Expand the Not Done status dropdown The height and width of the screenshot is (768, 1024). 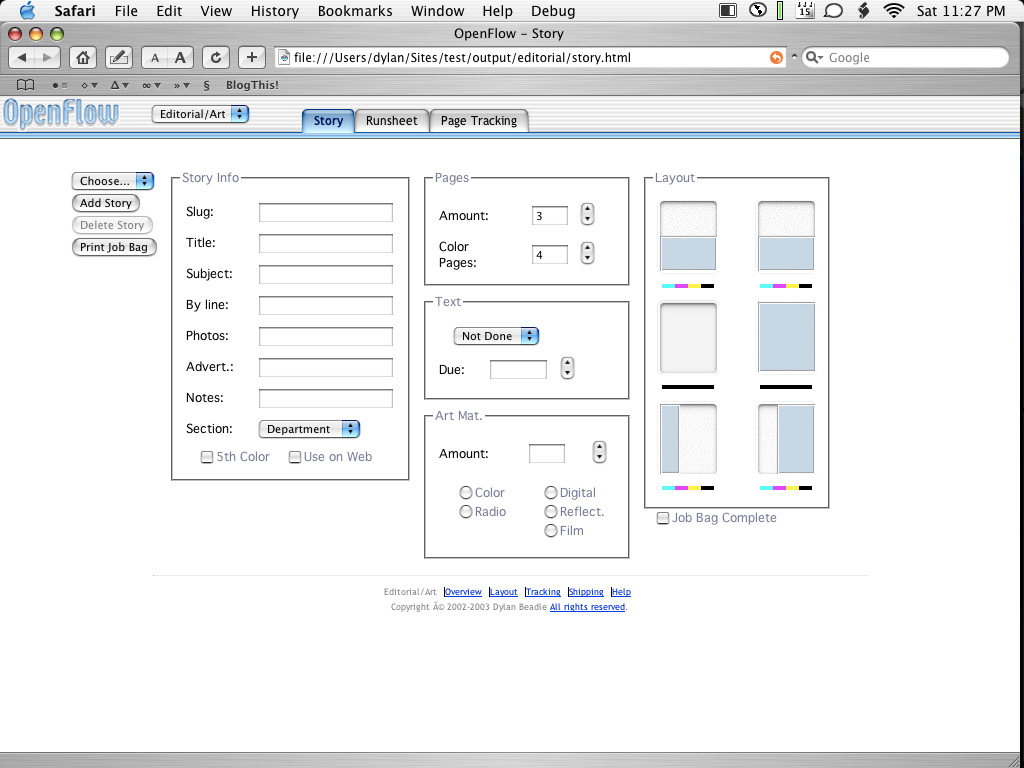496,336
